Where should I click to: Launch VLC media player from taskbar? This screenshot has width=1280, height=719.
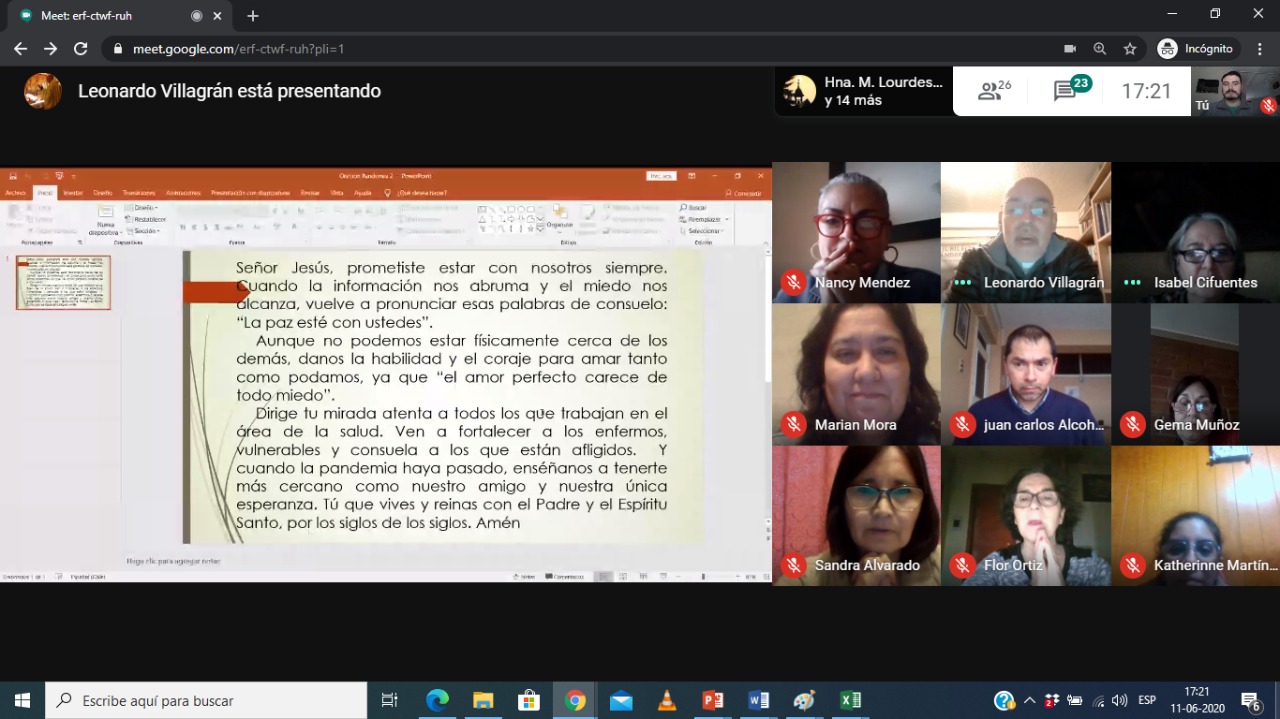[x=667, y=700]
